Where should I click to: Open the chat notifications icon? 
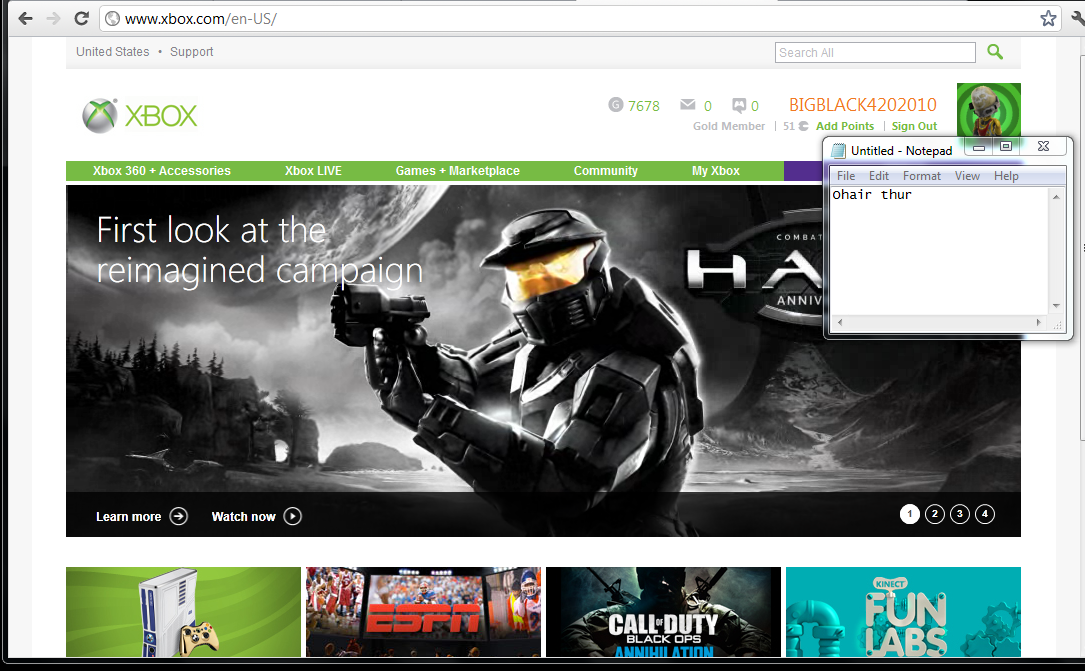pyautogui.click(x=738, y=105)
